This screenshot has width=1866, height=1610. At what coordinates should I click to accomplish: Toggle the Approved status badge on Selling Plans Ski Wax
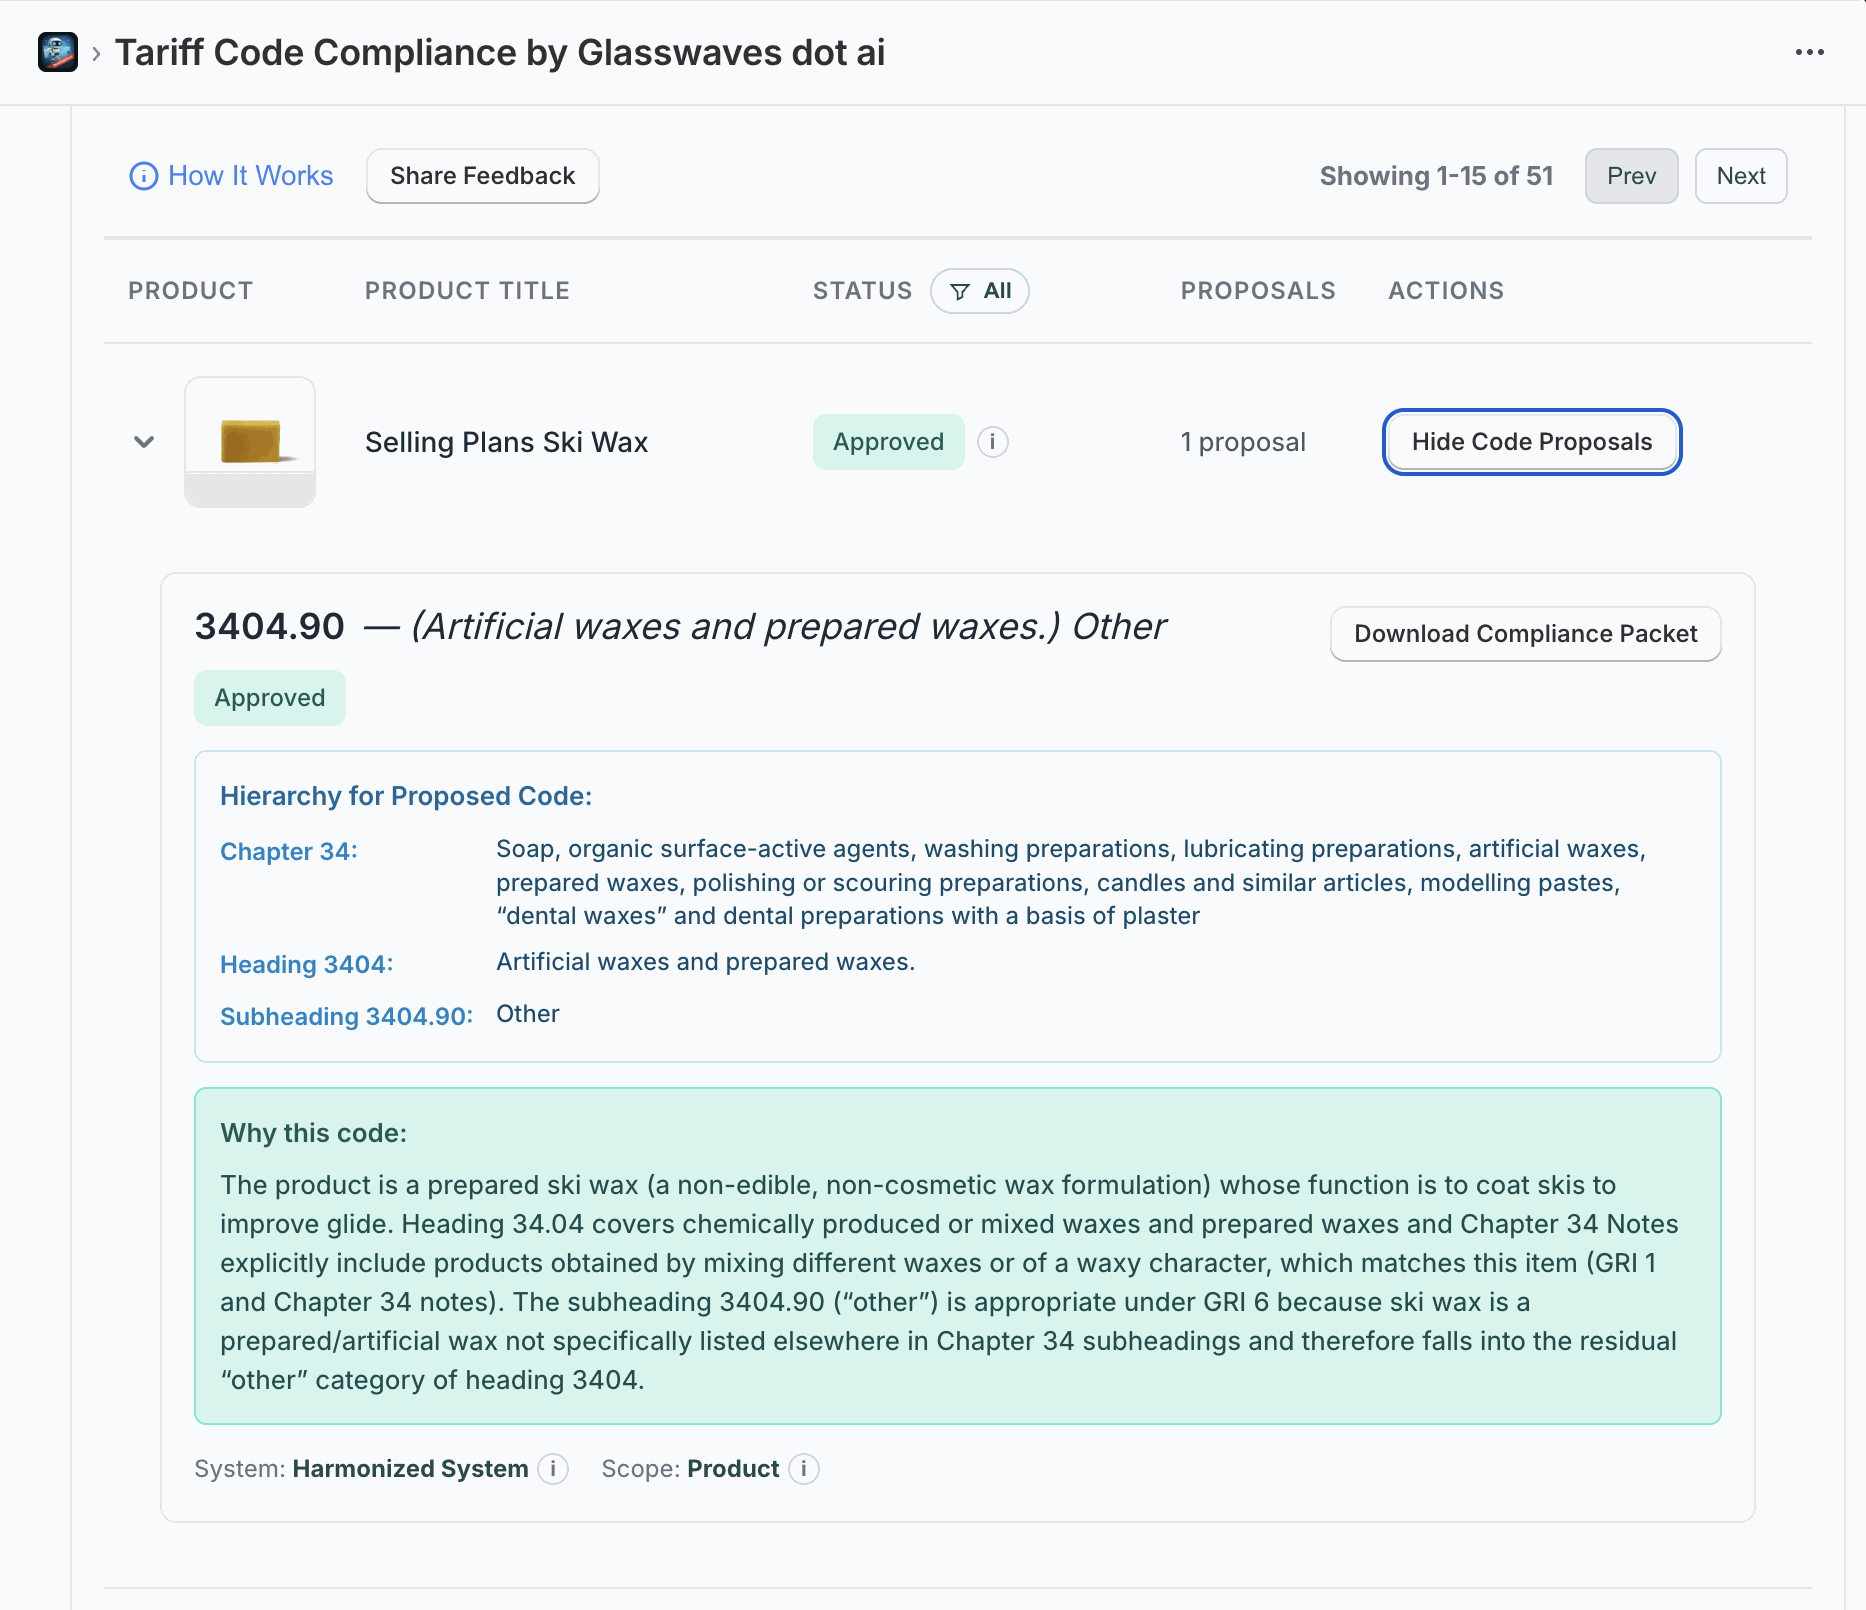(x=888, y=441)
